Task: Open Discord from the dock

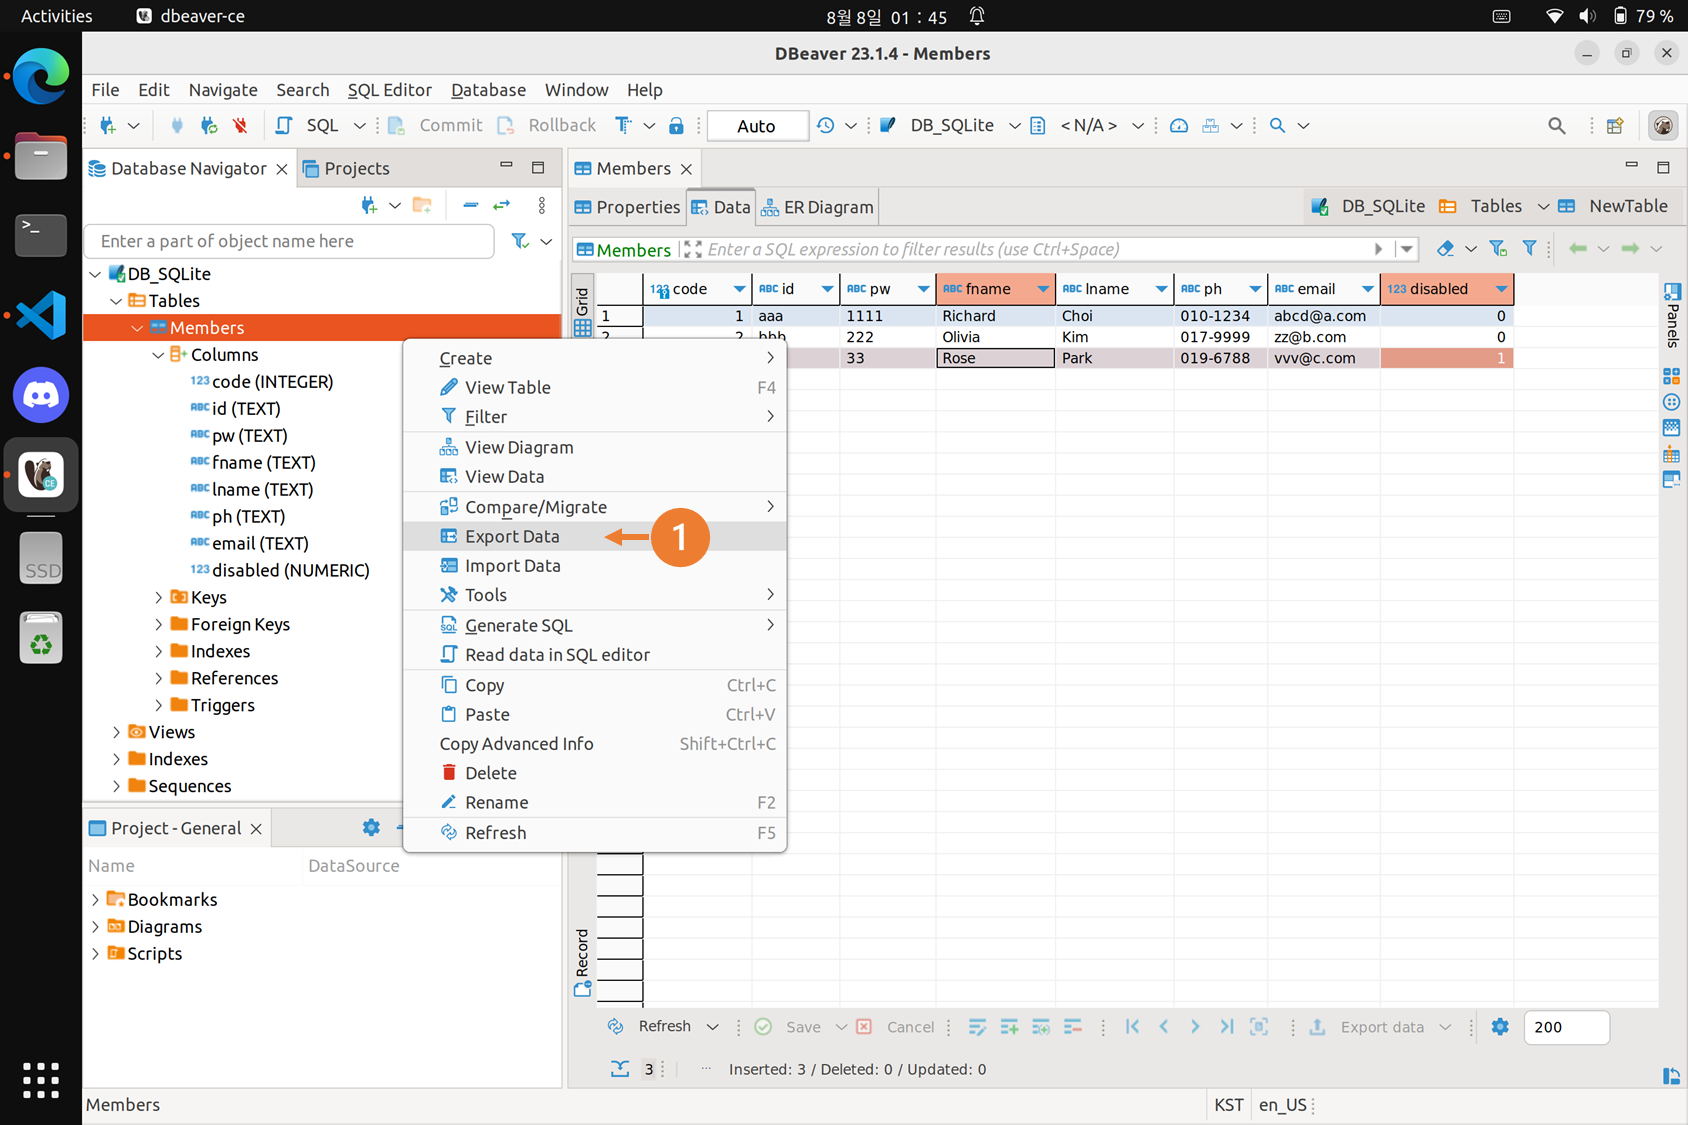Action: click(41, 395)
